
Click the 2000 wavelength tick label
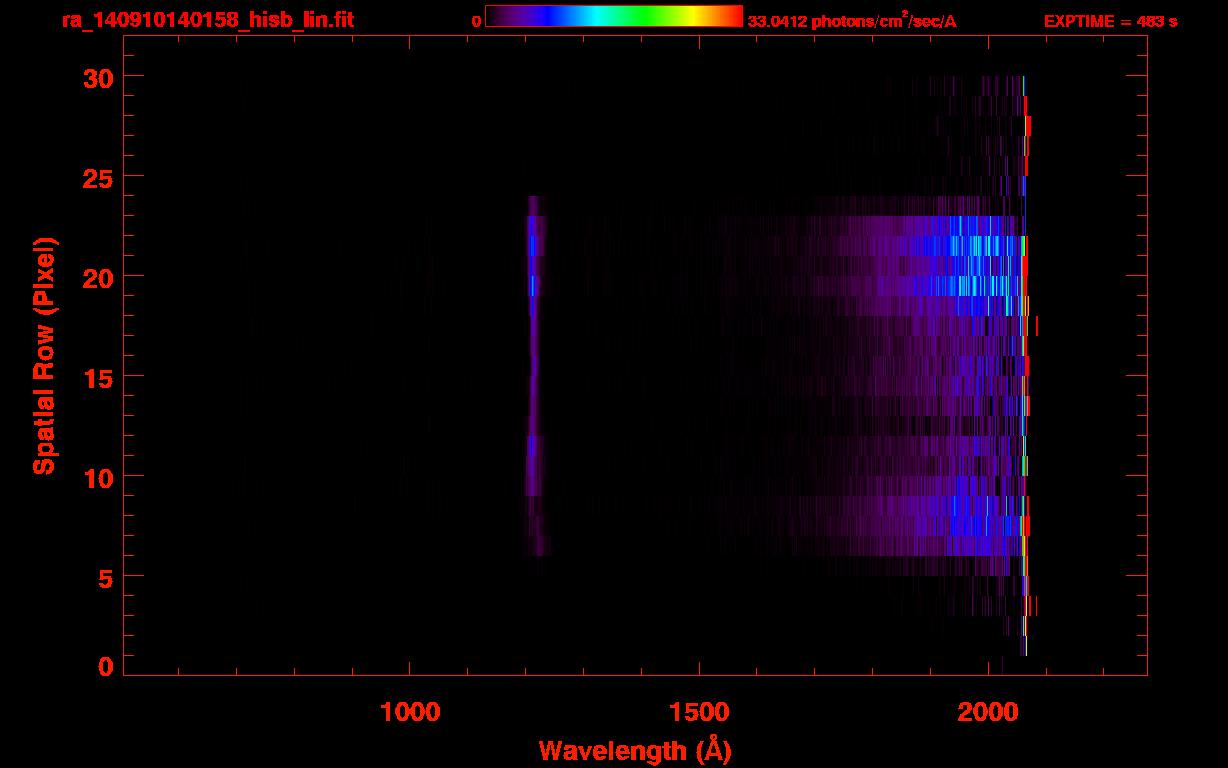click(x=989, y=711)
